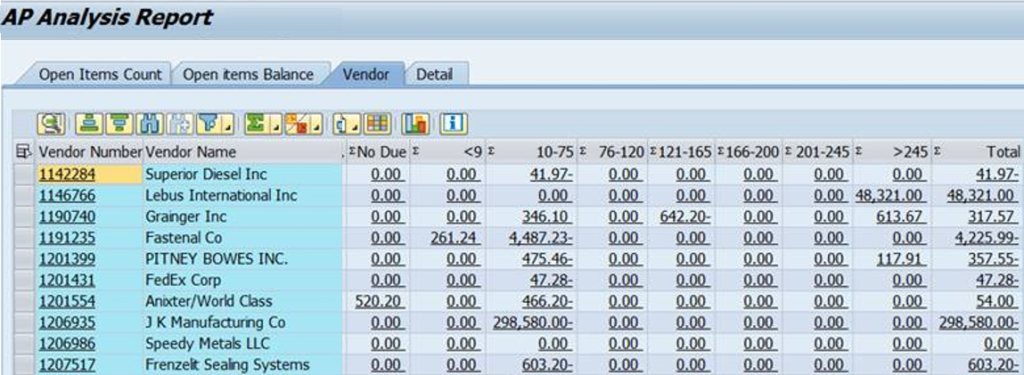Open the 317.57 total for Grainger
Screen dimensions: 1024x375
coord(991,217)
